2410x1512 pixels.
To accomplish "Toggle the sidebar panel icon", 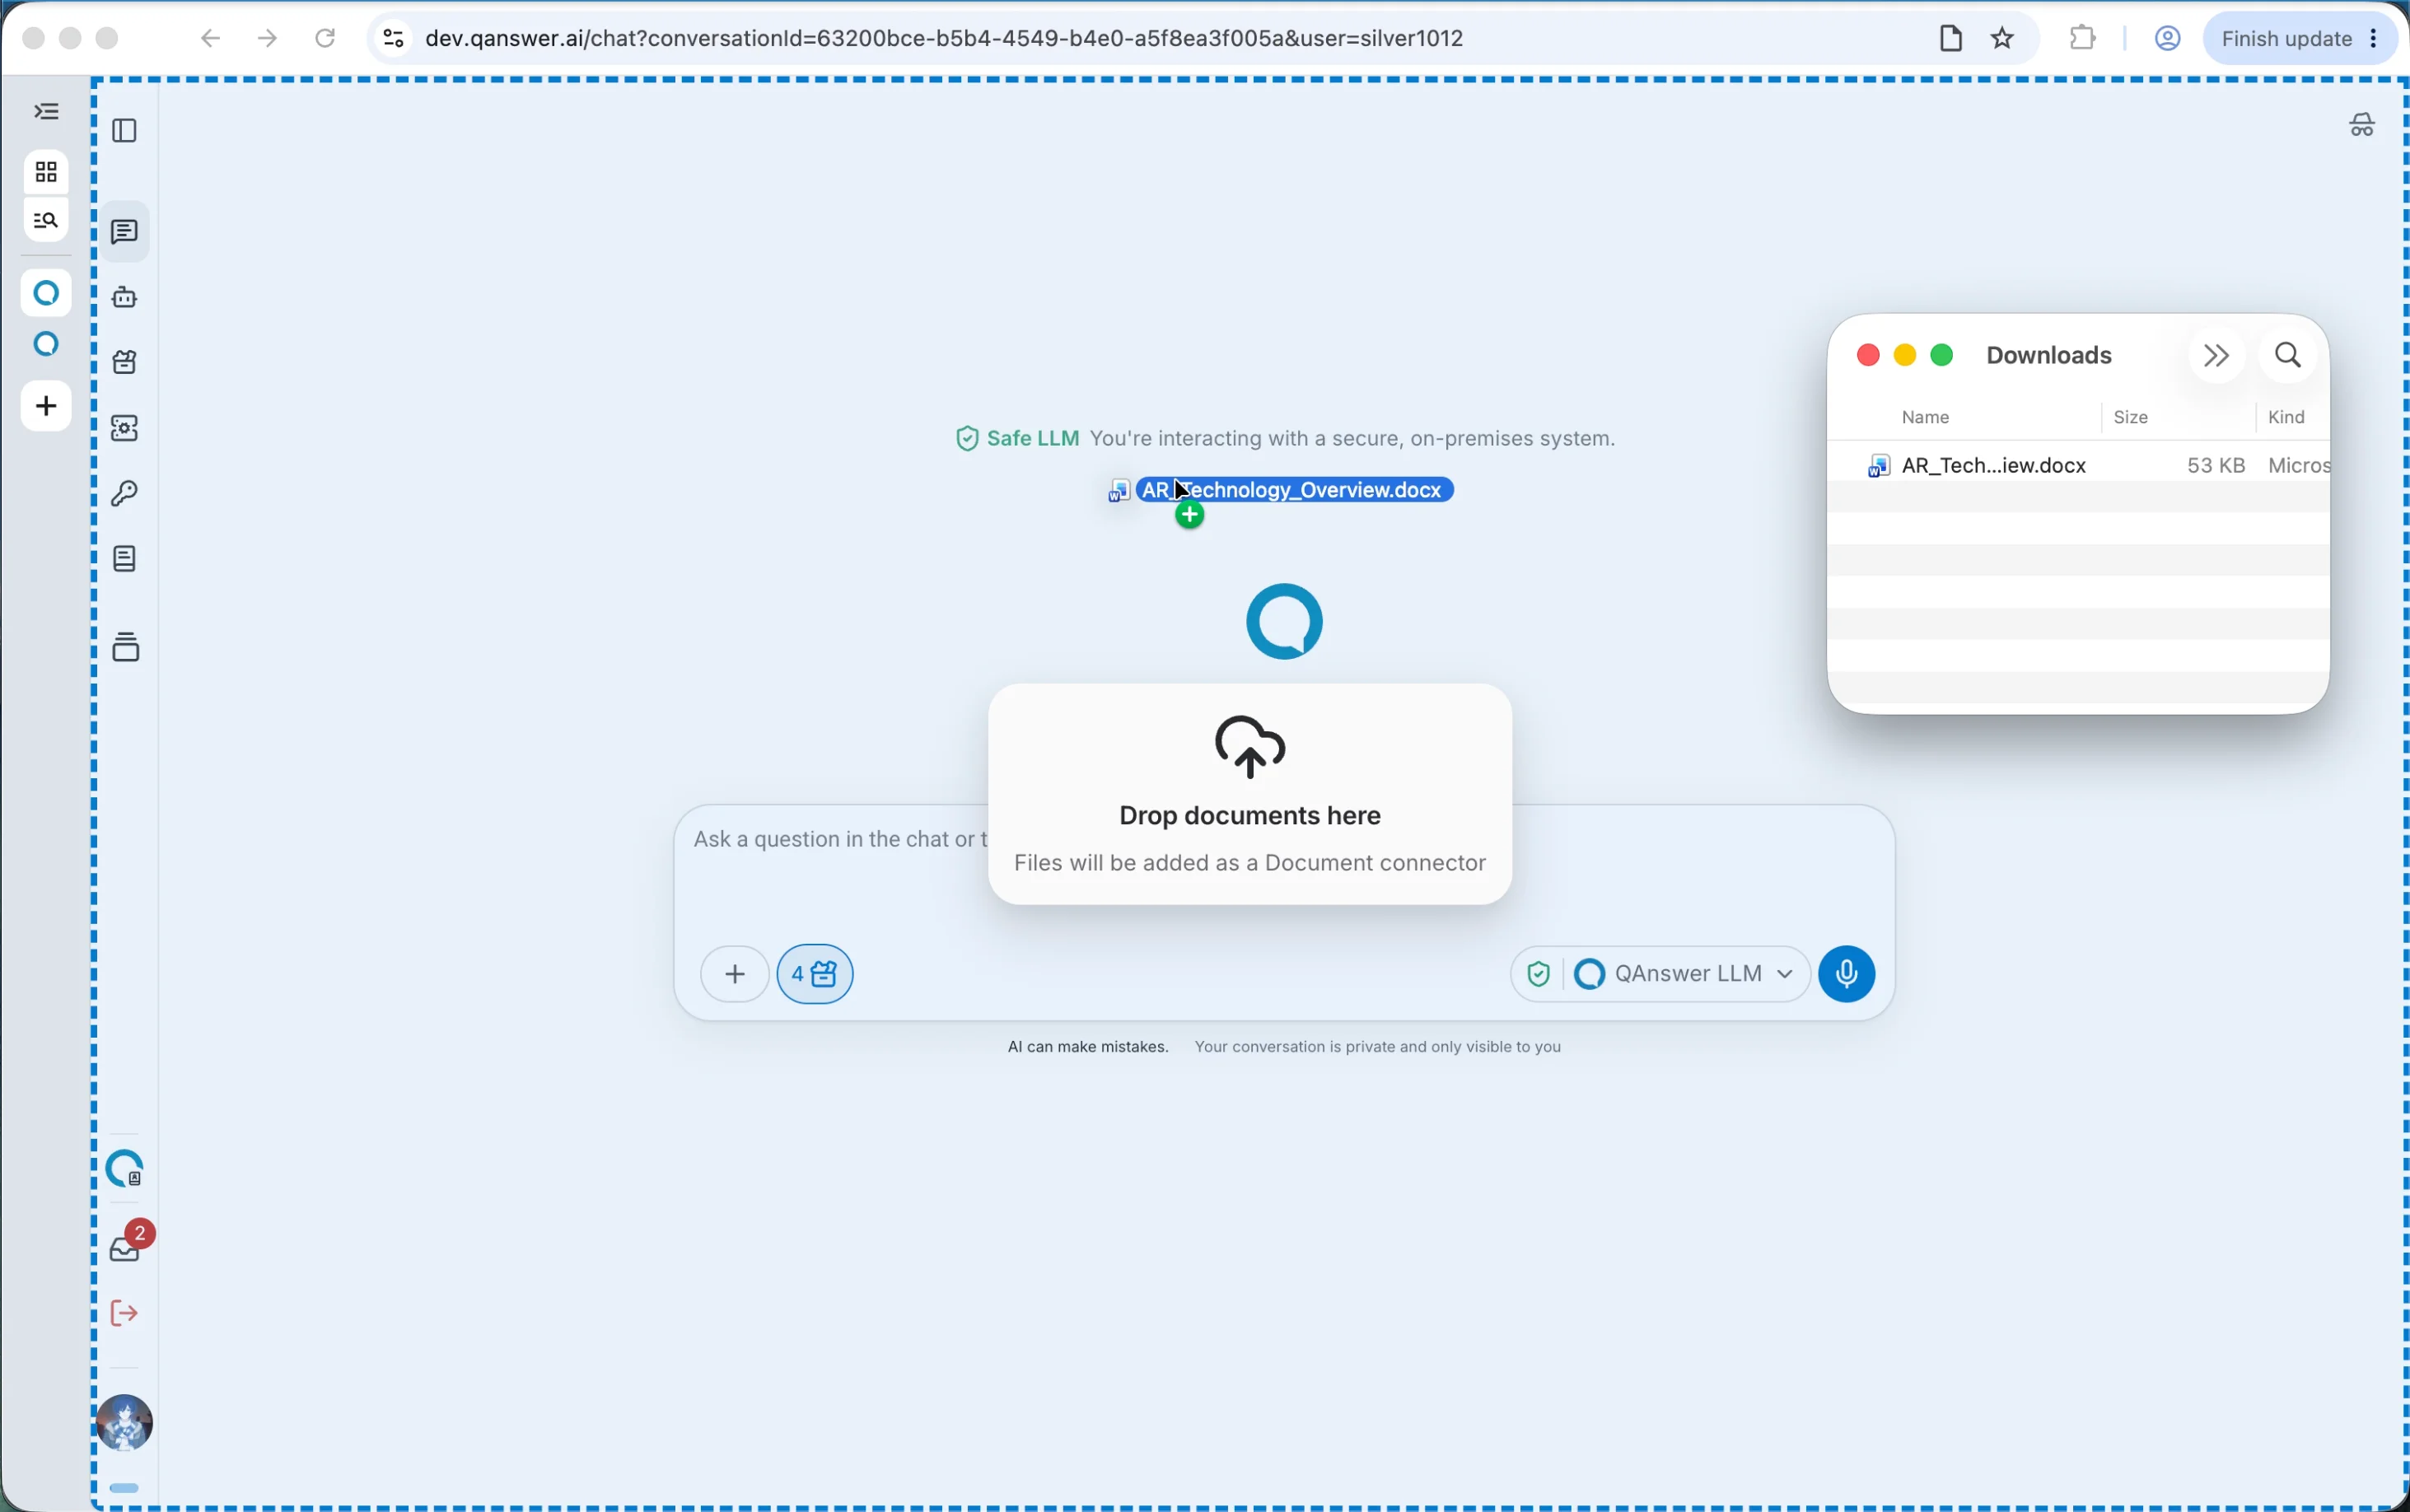I will pos(125,131).
